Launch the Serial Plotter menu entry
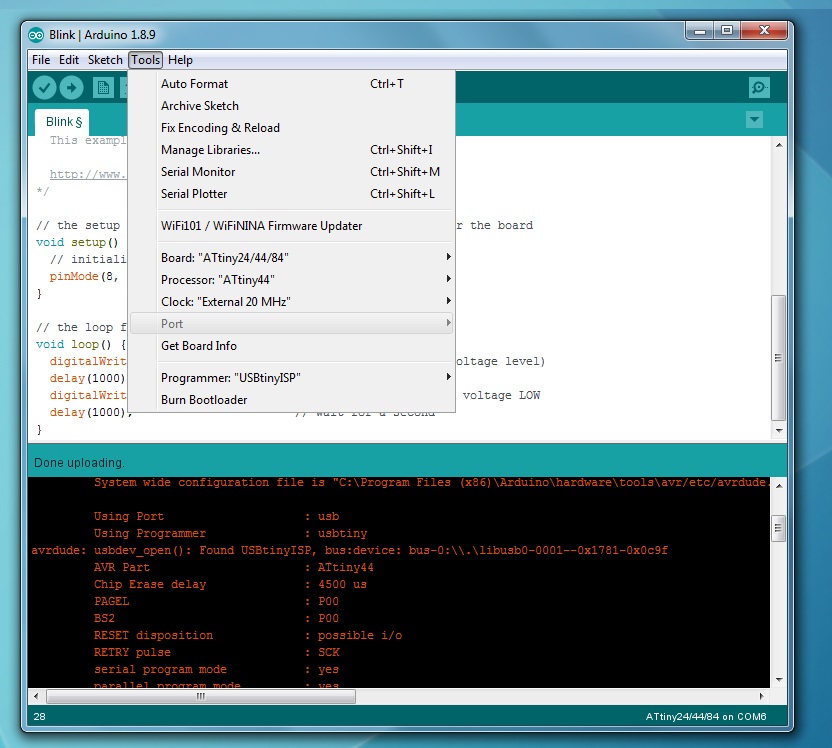This screenshot has width=832, height=748. 194,194
